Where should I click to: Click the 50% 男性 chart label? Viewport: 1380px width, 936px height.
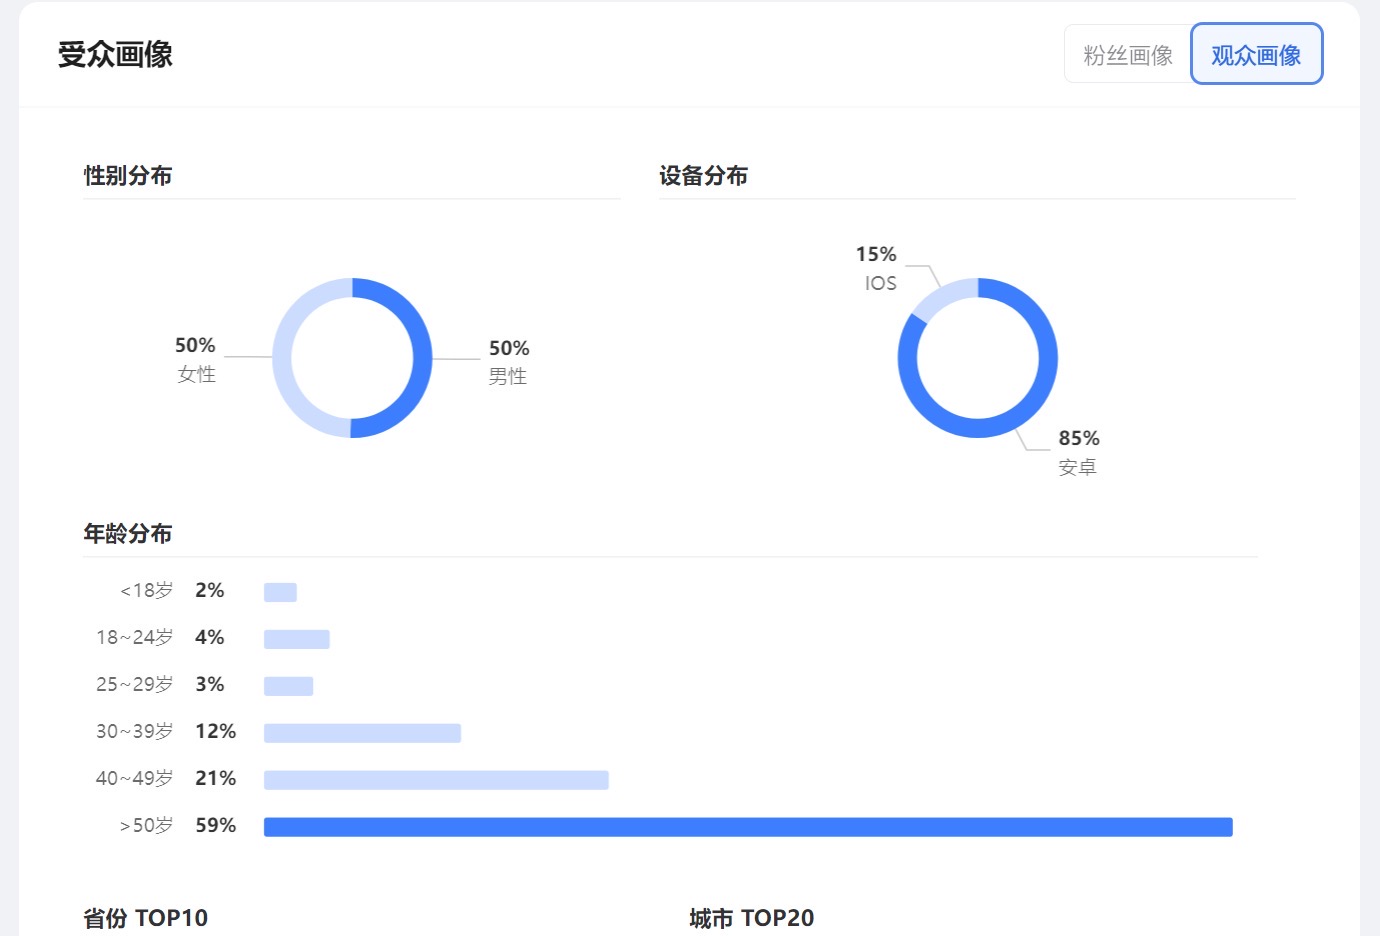(508, 361)
